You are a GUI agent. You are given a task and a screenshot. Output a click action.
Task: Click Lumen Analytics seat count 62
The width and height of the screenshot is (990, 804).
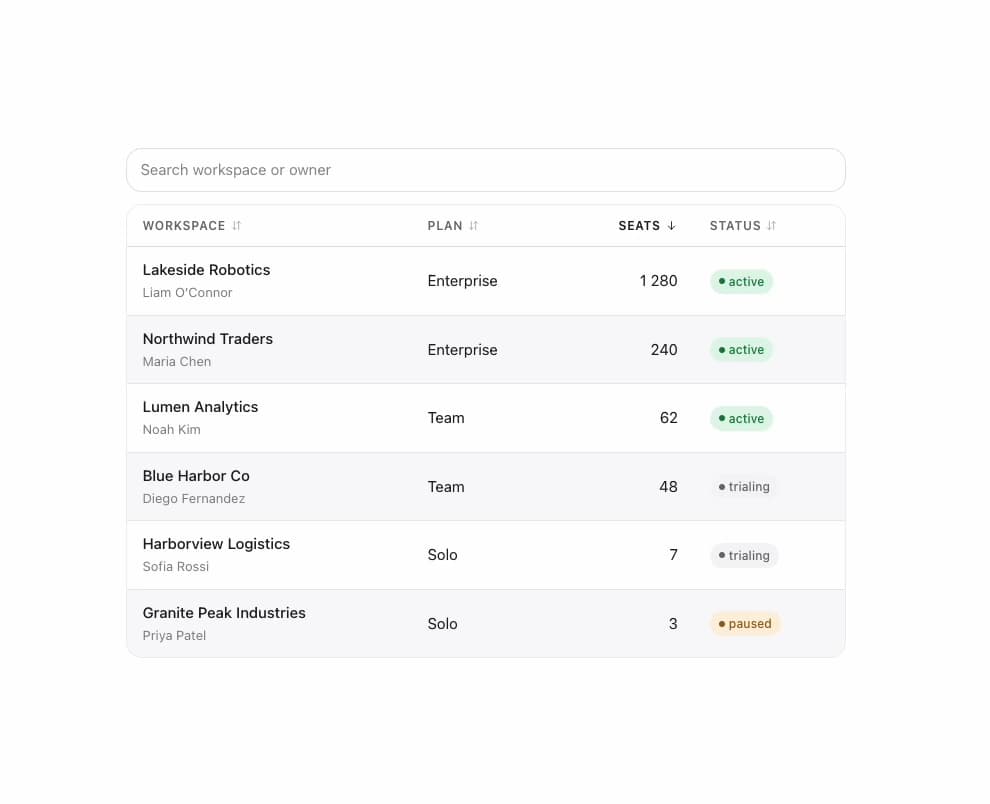668,417
